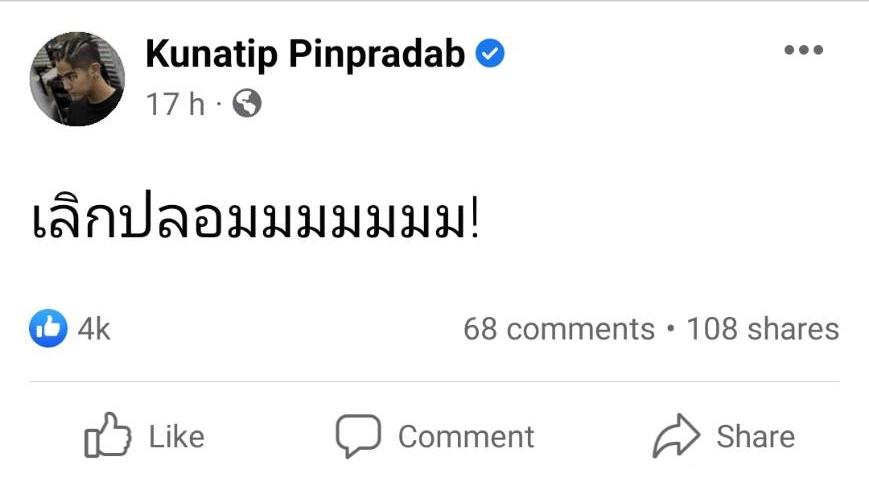Click the dot between timestamp and globe

tap(221, 104)
